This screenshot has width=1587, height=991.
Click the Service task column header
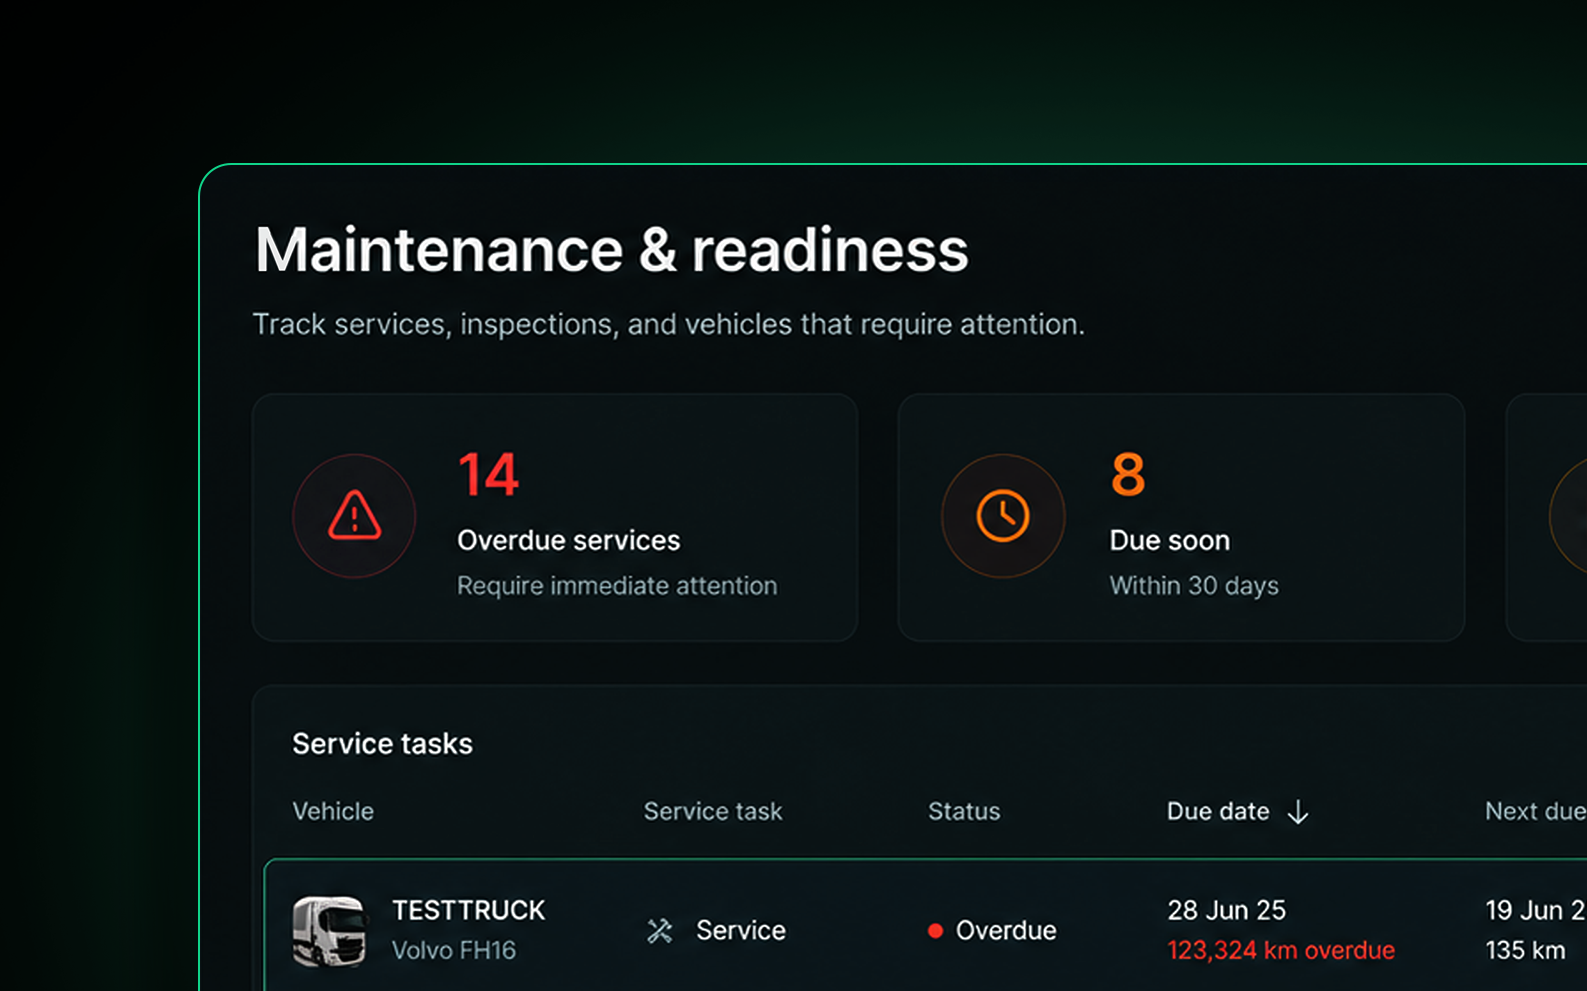click(x=713, y=811)
